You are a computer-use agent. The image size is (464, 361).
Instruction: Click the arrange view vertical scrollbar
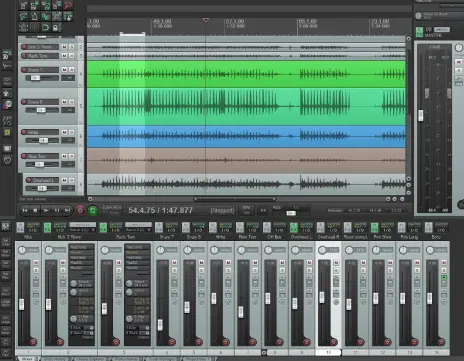coord(408,82)
